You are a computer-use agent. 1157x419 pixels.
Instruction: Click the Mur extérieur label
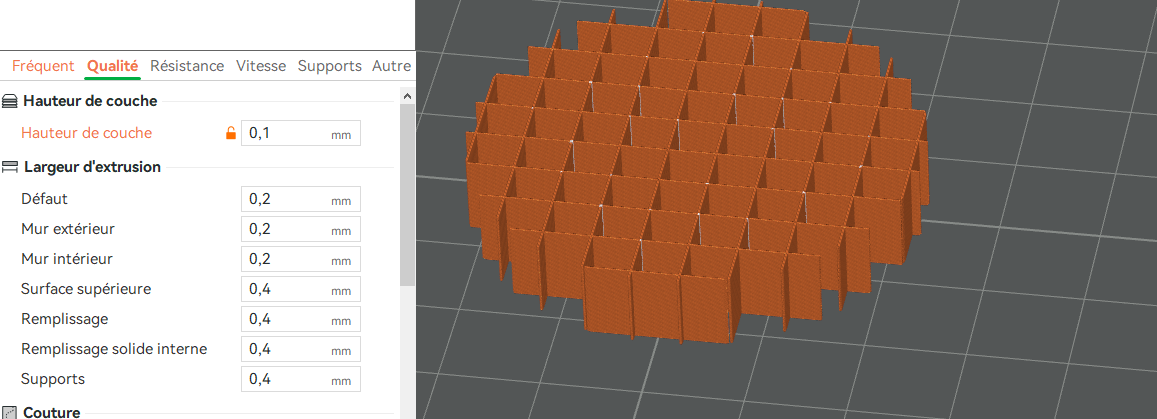68,229
